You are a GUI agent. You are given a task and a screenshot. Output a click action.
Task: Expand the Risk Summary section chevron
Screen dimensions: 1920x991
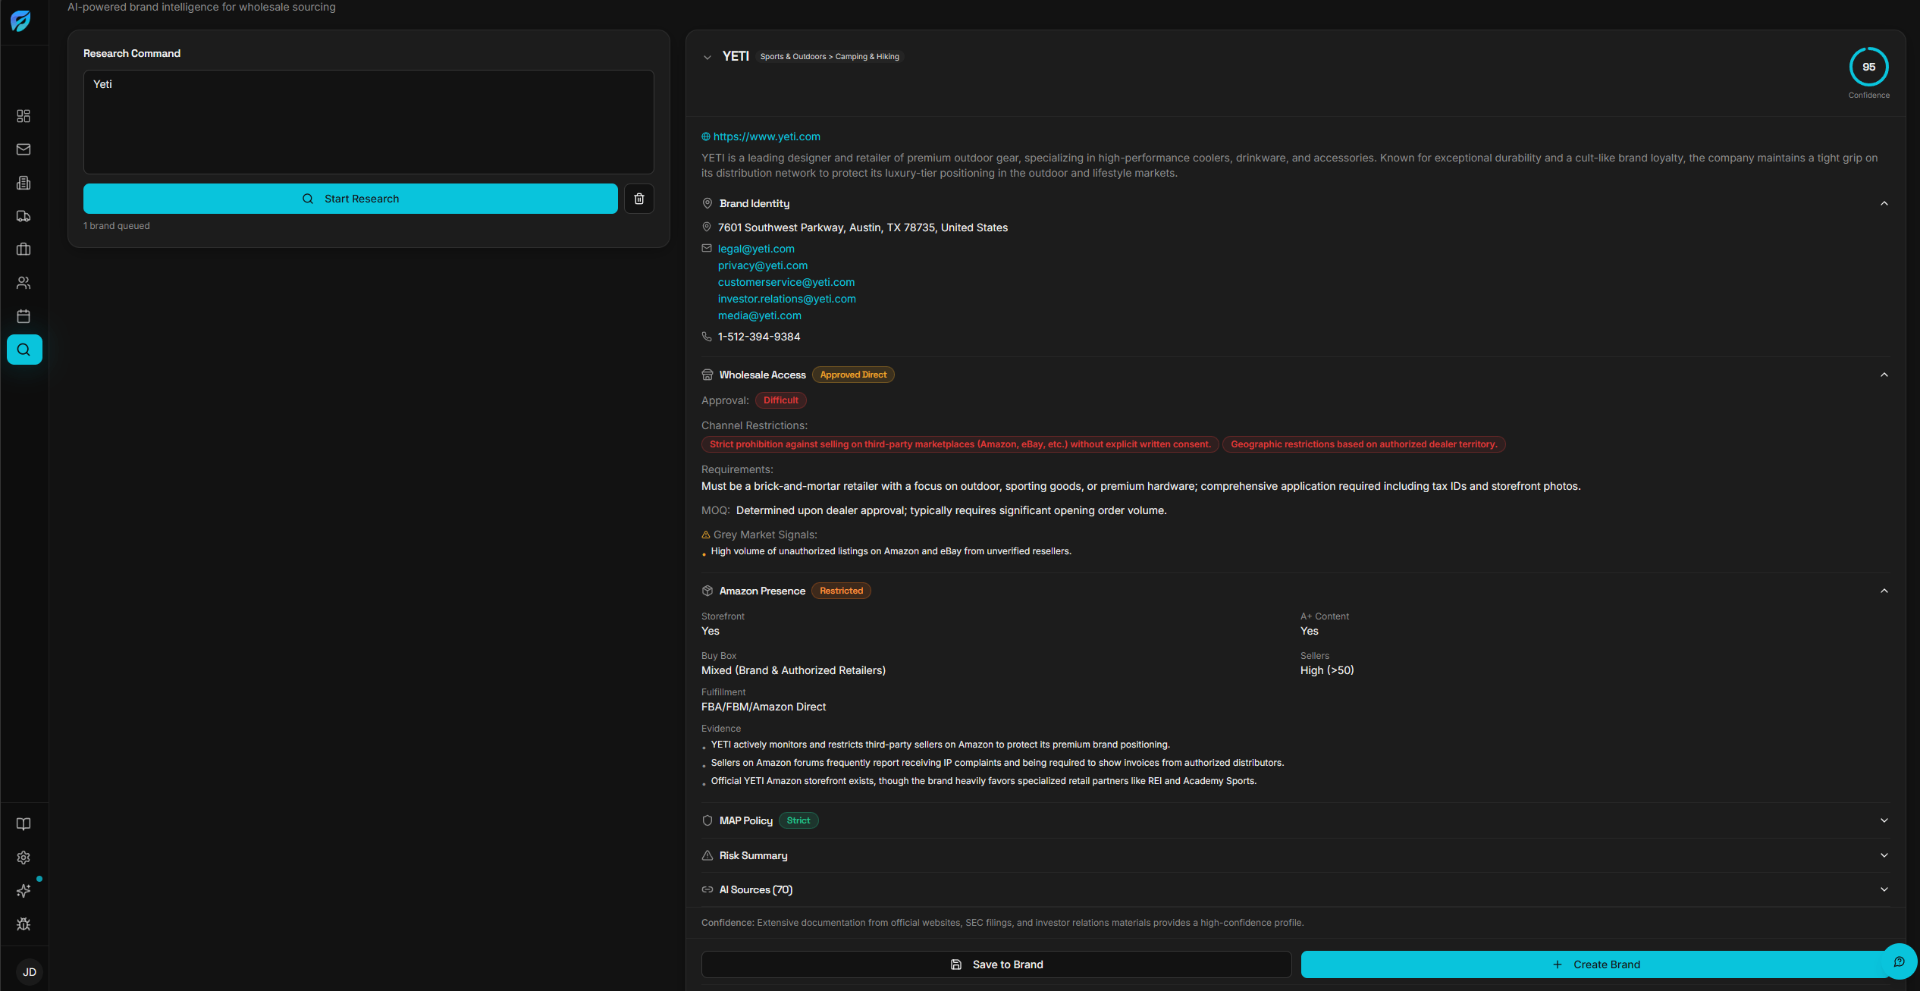[1884, 856]
